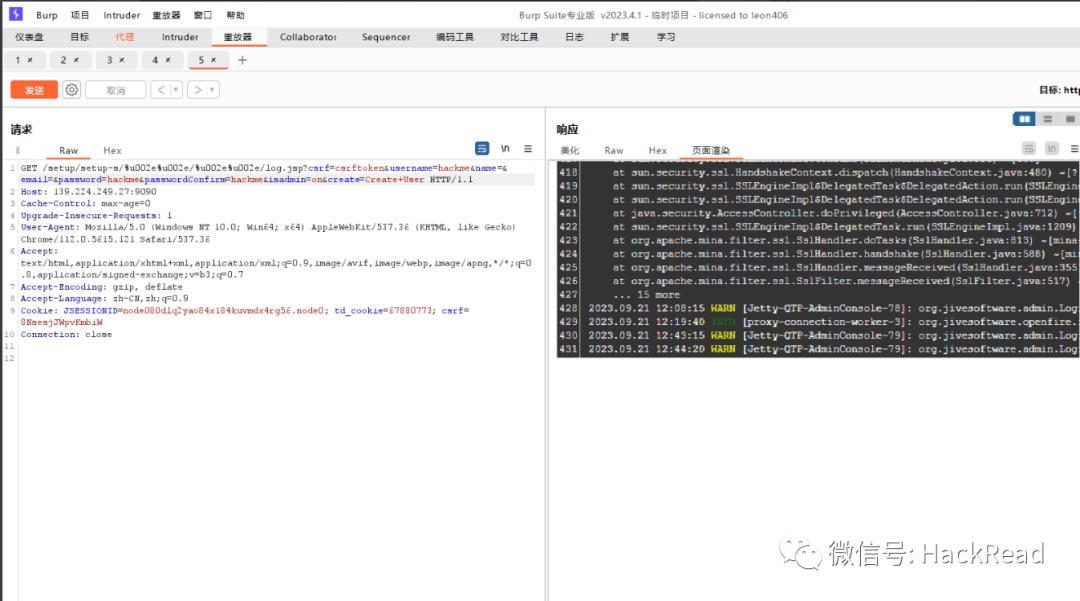The image size is (1080, 601).
Task: Switch to Sequencer tab
Action: [x=386, y=37]
